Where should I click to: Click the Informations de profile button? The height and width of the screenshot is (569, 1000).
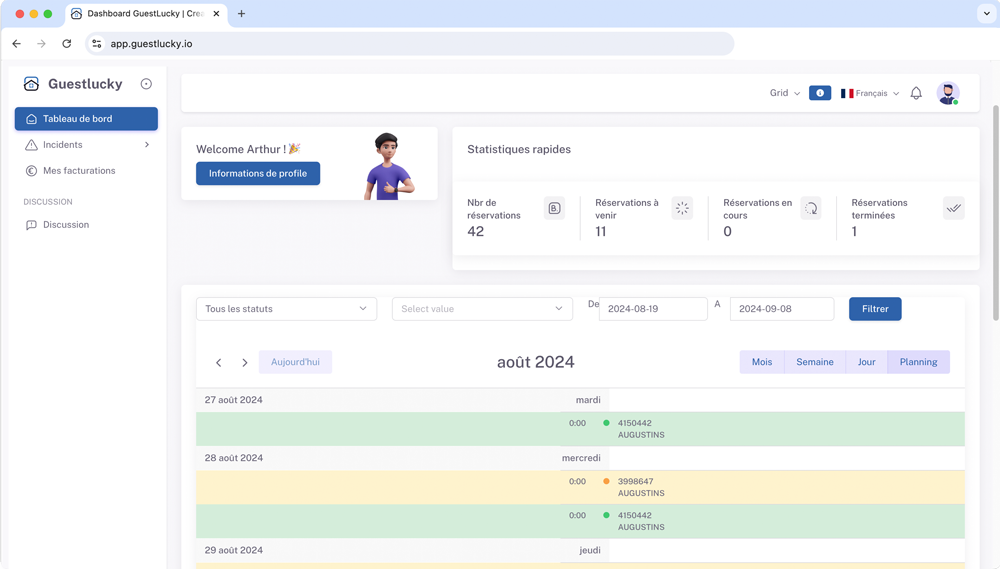point(258,173)
